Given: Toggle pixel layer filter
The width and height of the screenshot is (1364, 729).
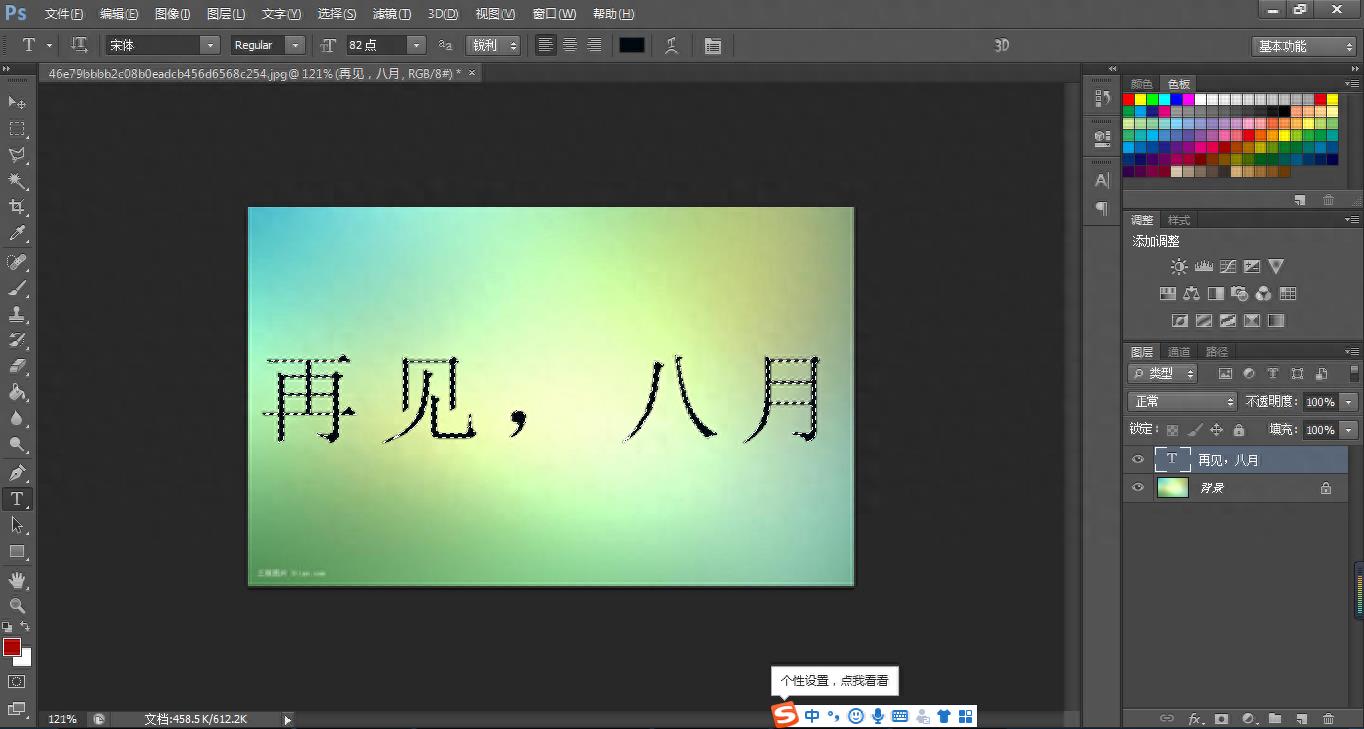Looking at the screenshot, I should pos(1225,374).
